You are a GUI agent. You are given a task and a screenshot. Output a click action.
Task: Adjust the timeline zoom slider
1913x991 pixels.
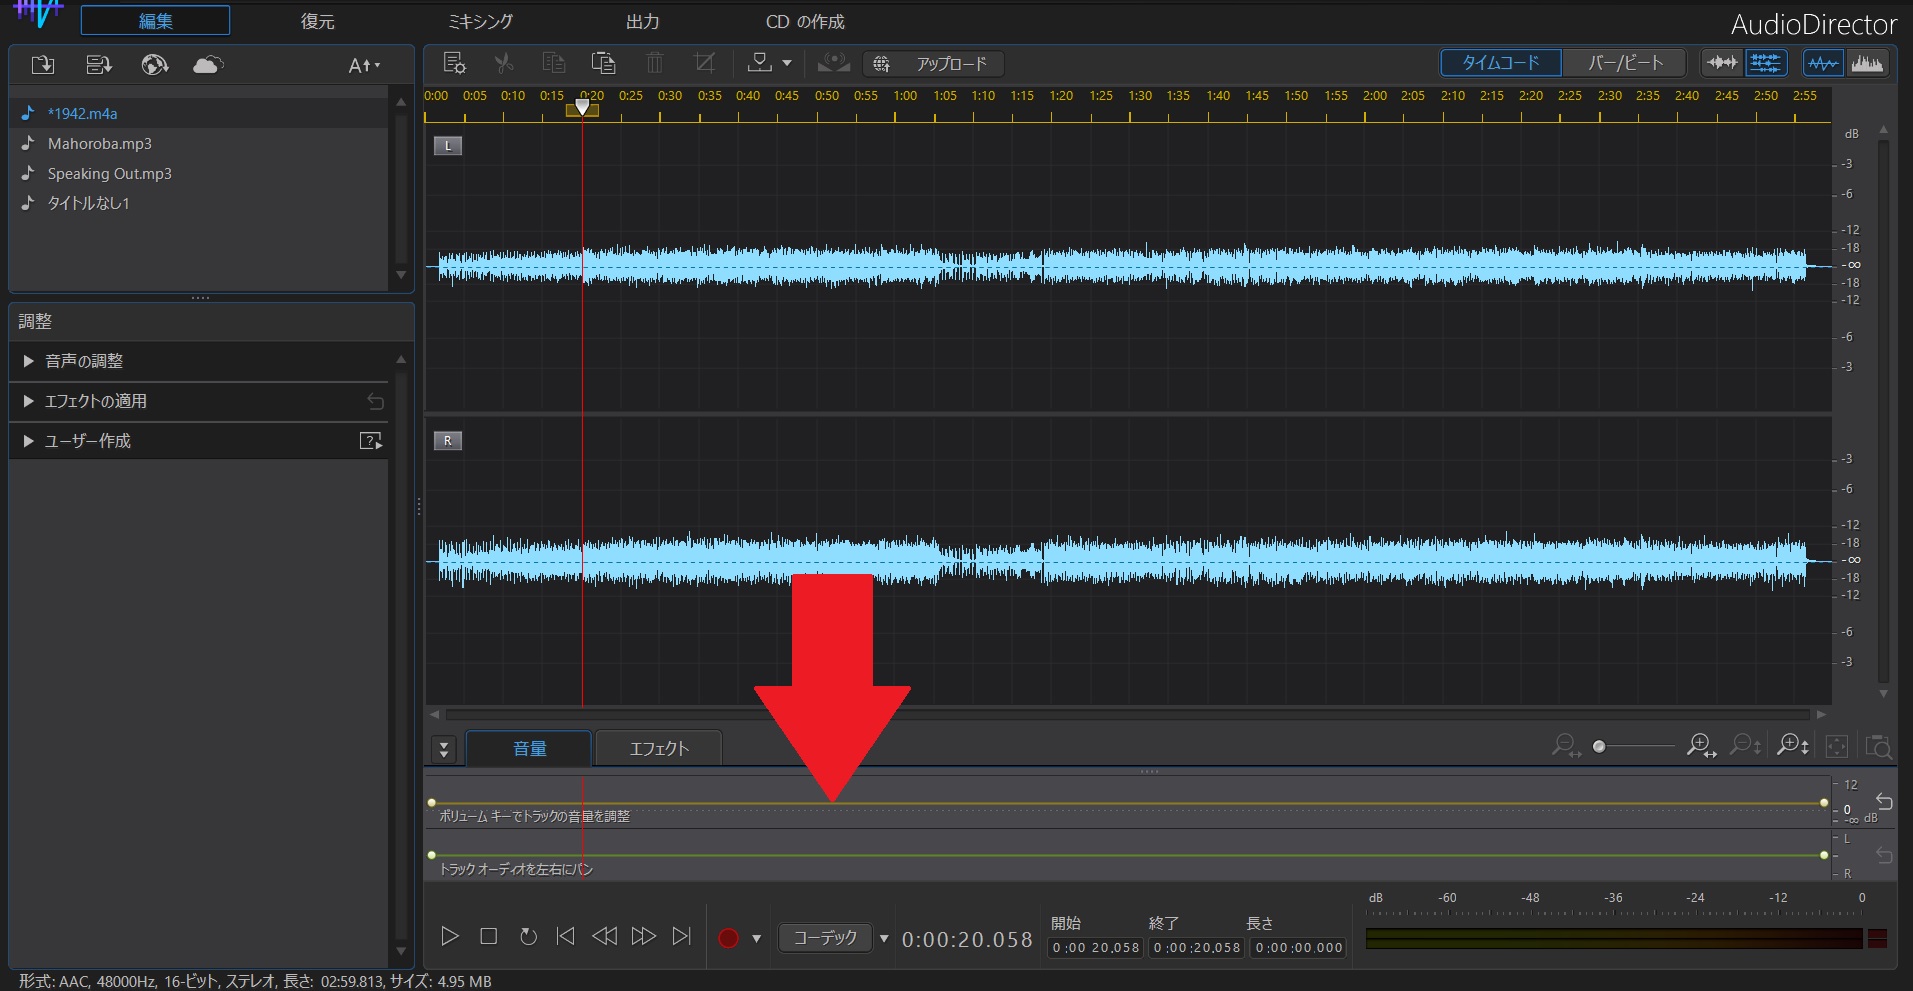(x=1600, y=747)
